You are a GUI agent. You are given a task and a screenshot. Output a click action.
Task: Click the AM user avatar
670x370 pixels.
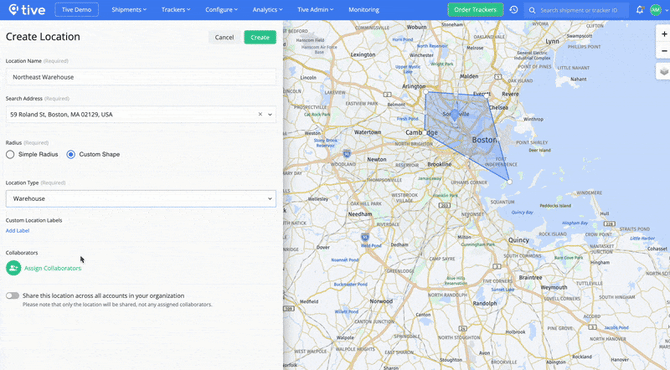coord(655,9)
